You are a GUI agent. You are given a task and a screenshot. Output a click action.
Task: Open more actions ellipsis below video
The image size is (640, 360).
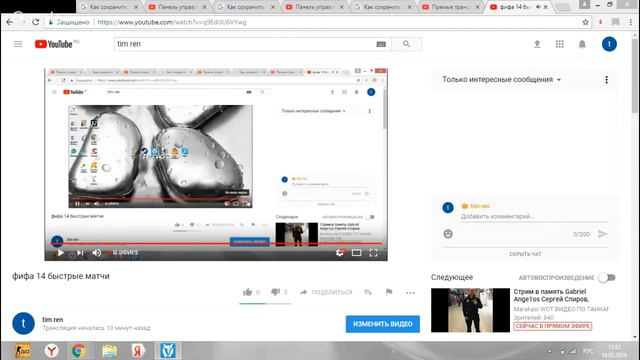pyautogui.click(x=410, y=292)
